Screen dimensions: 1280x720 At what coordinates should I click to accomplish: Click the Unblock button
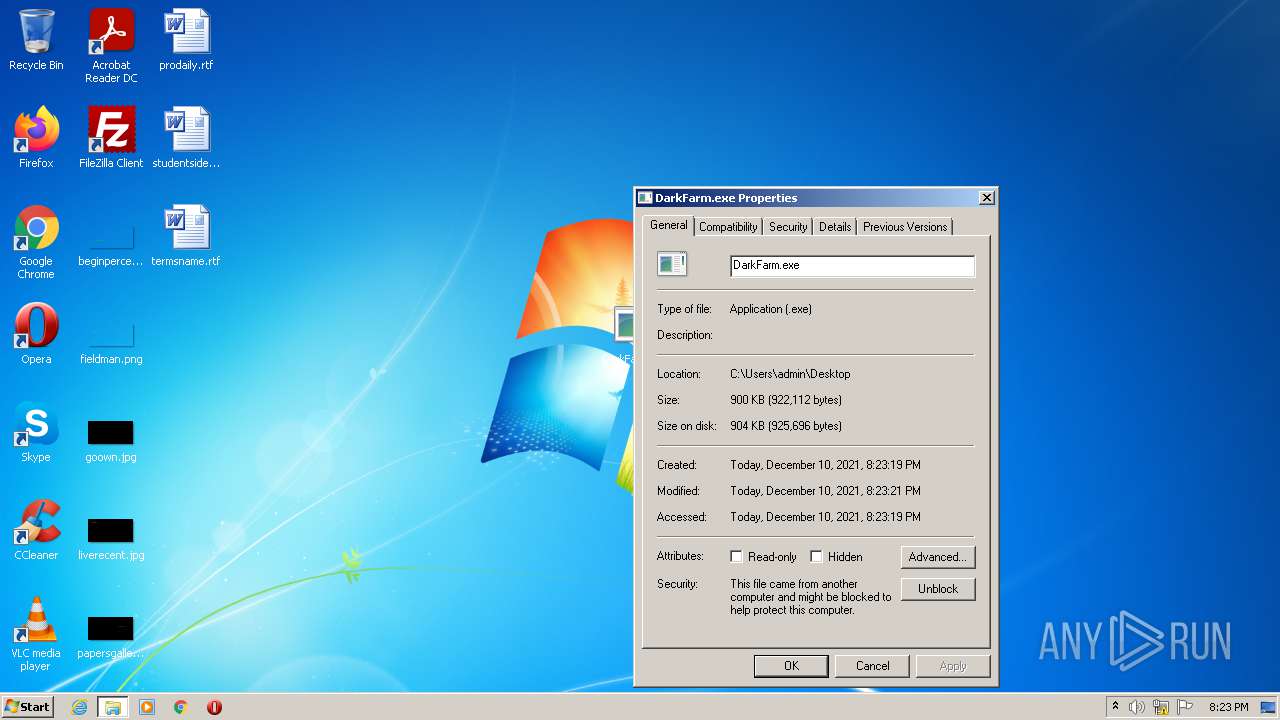pos(938,589)
